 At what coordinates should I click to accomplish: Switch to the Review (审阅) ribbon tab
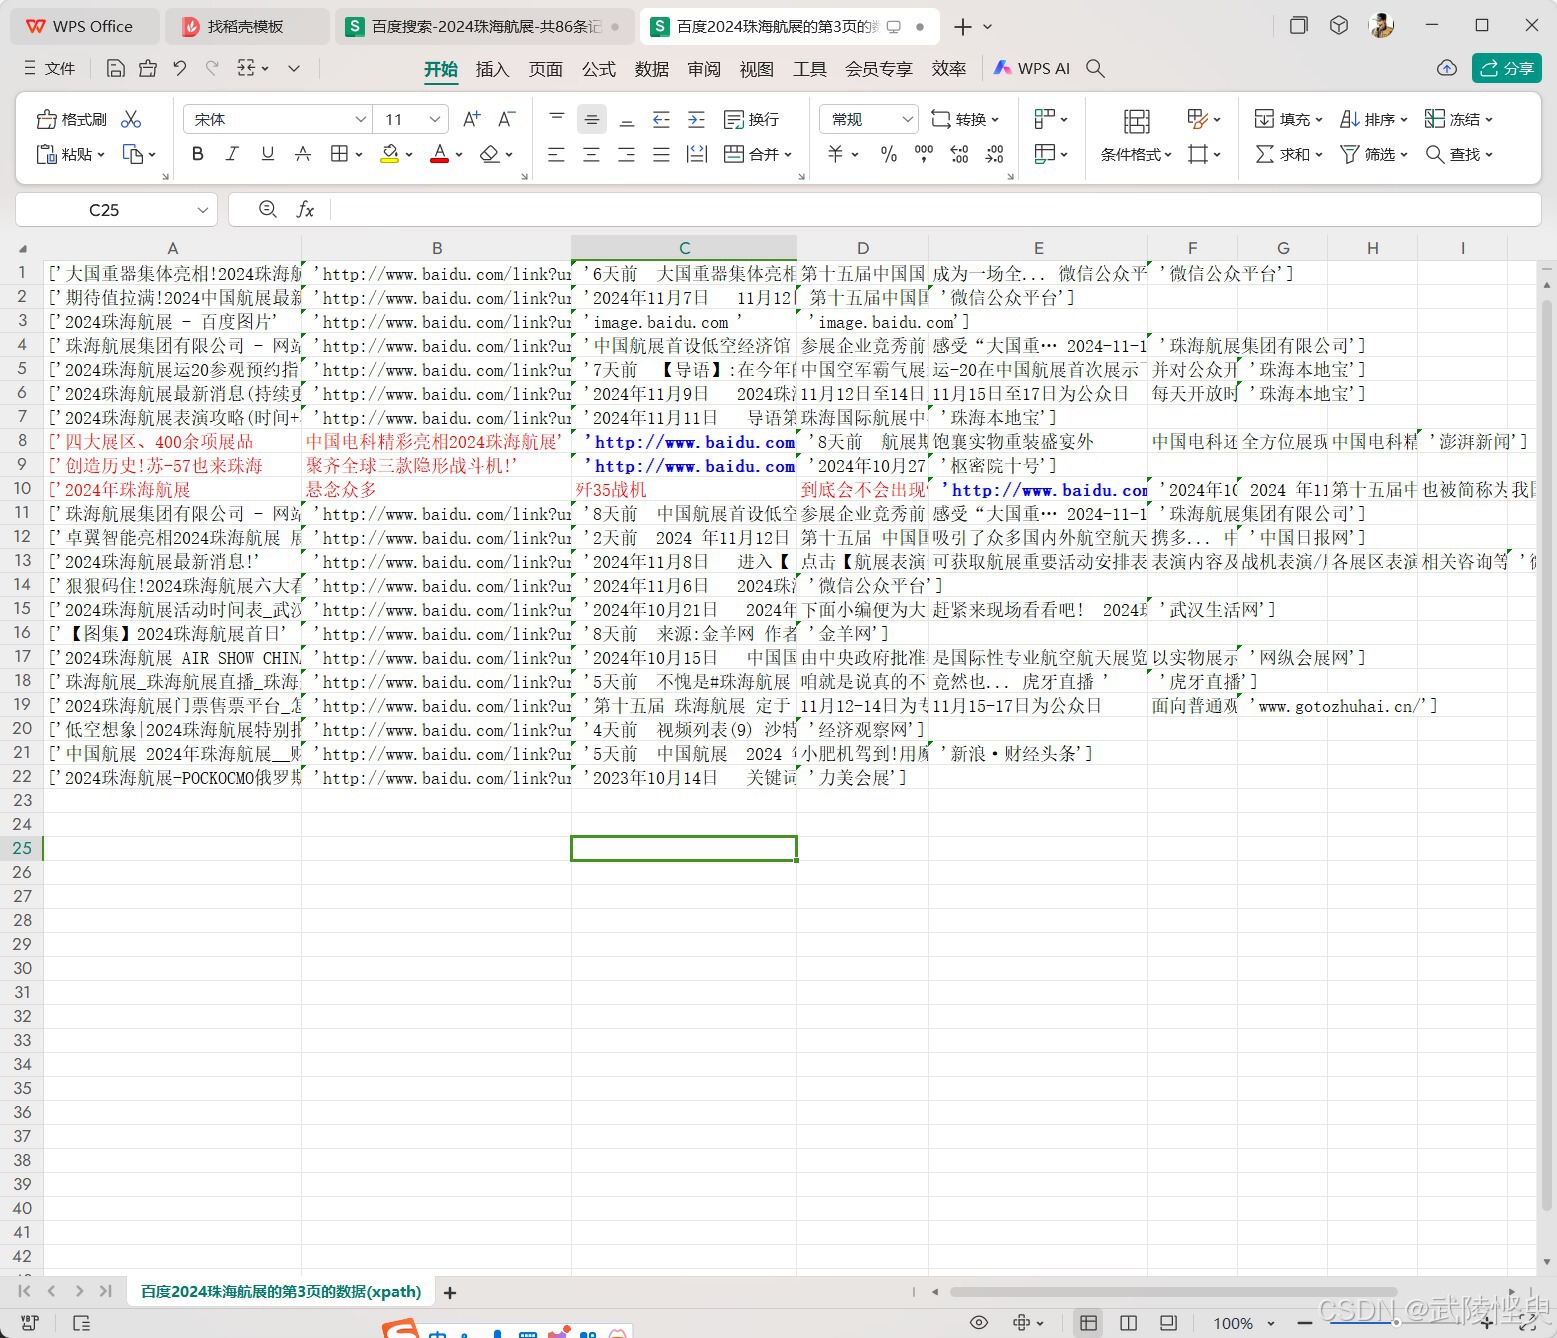coord(704,69)
